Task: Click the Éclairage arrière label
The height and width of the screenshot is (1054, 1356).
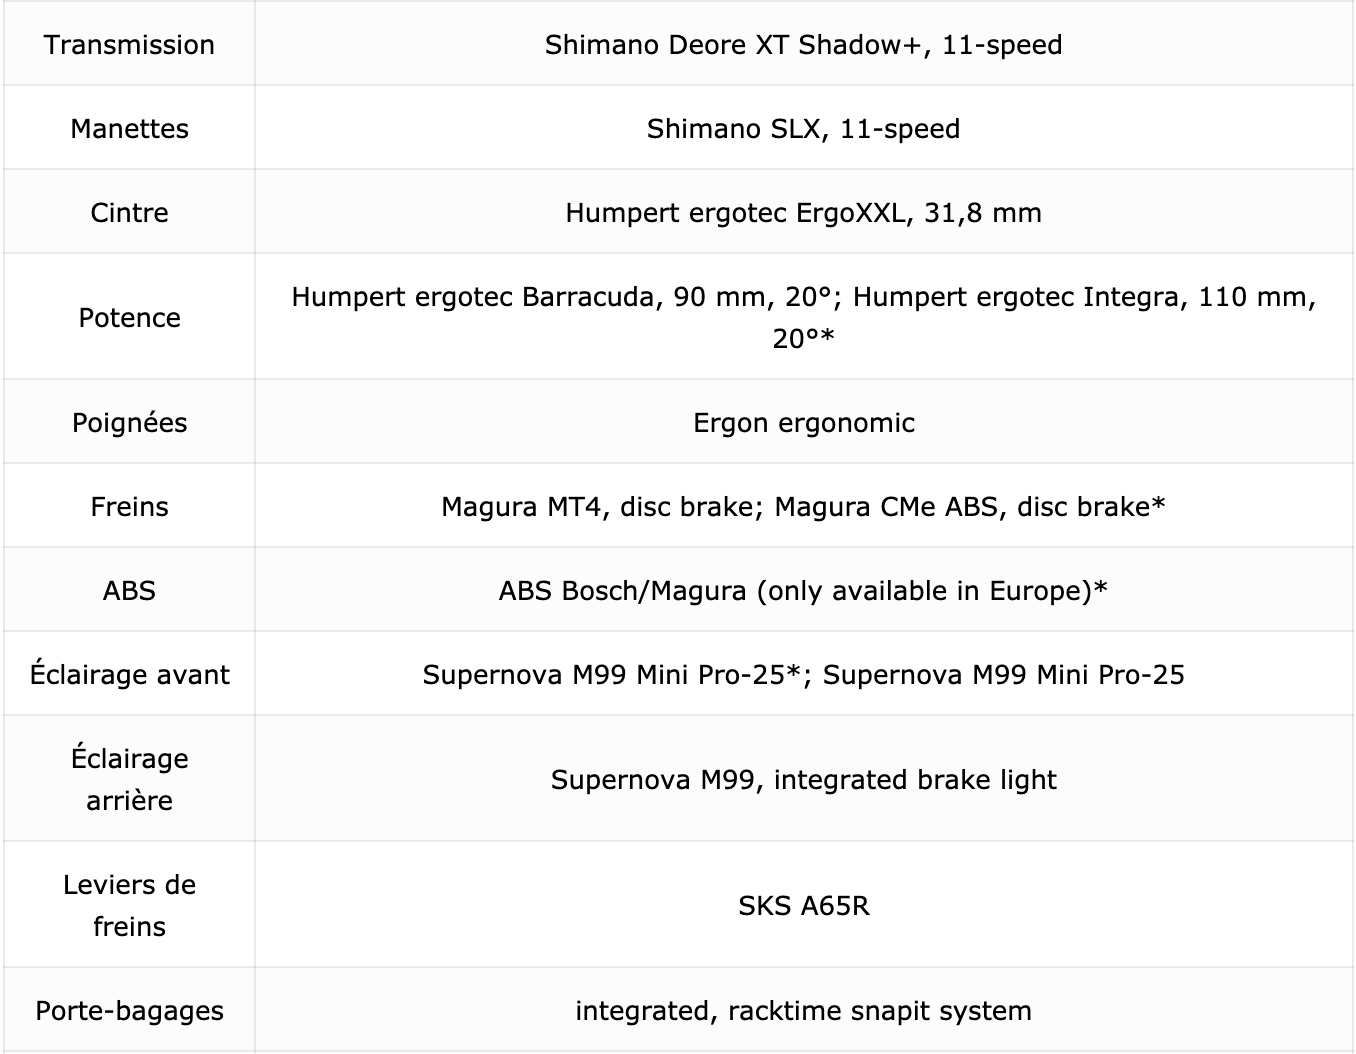Action: pyautogui.click(x=129, y=779)
